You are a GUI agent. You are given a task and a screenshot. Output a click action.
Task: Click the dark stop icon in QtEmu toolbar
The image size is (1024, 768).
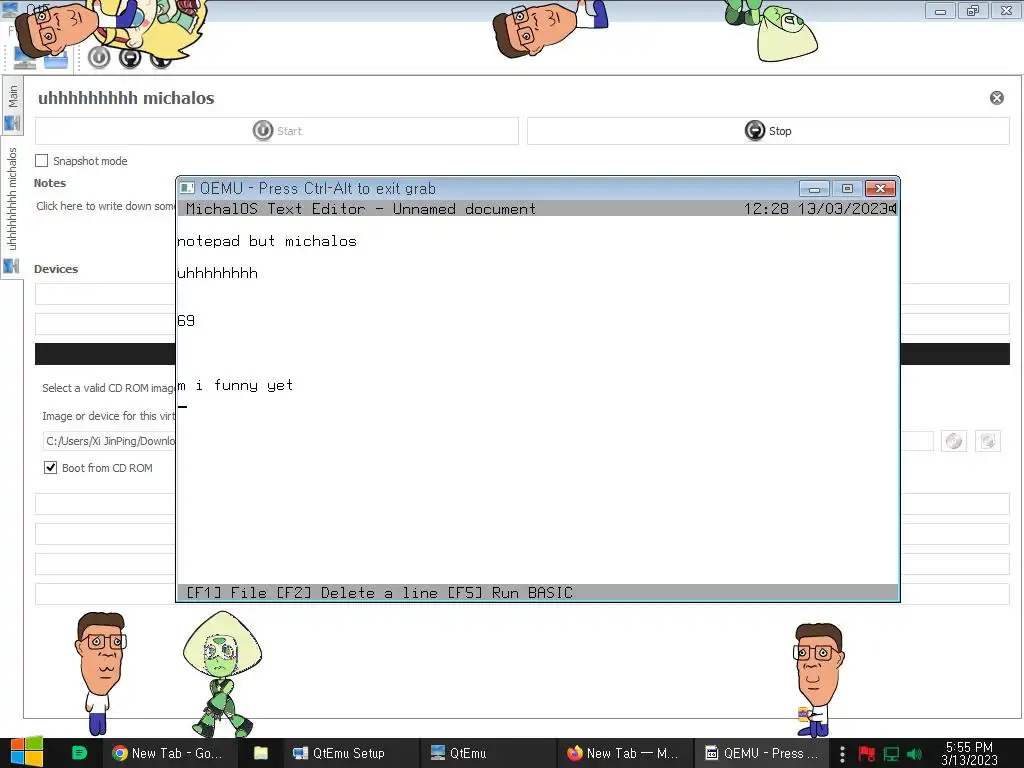tap(130, 57)
